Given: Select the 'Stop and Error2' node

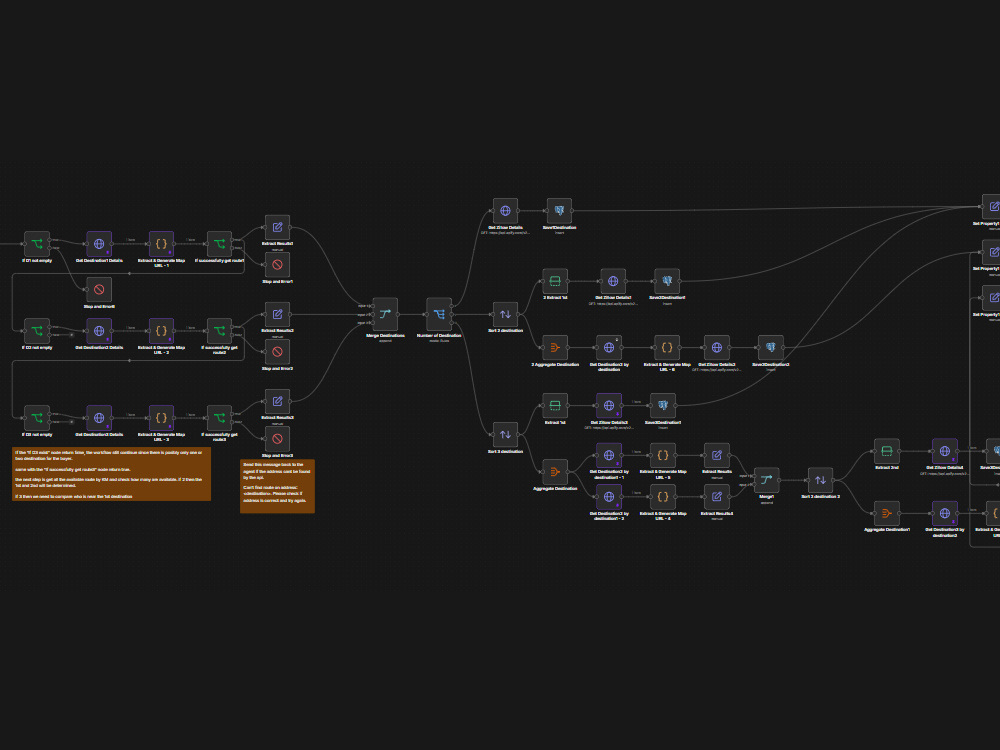Looking at the screenshot, I should pyautogui.click(x=277, y=352).
